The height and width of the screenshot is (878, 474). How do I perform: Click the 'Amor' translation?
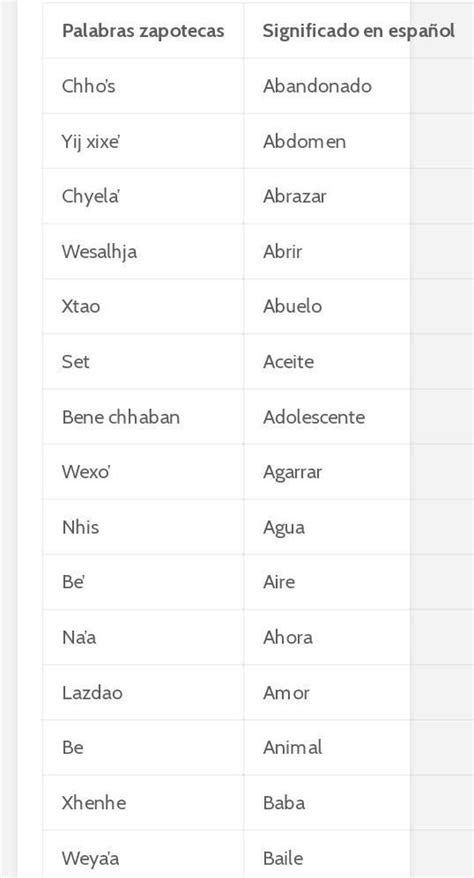(x=286, y=693)
